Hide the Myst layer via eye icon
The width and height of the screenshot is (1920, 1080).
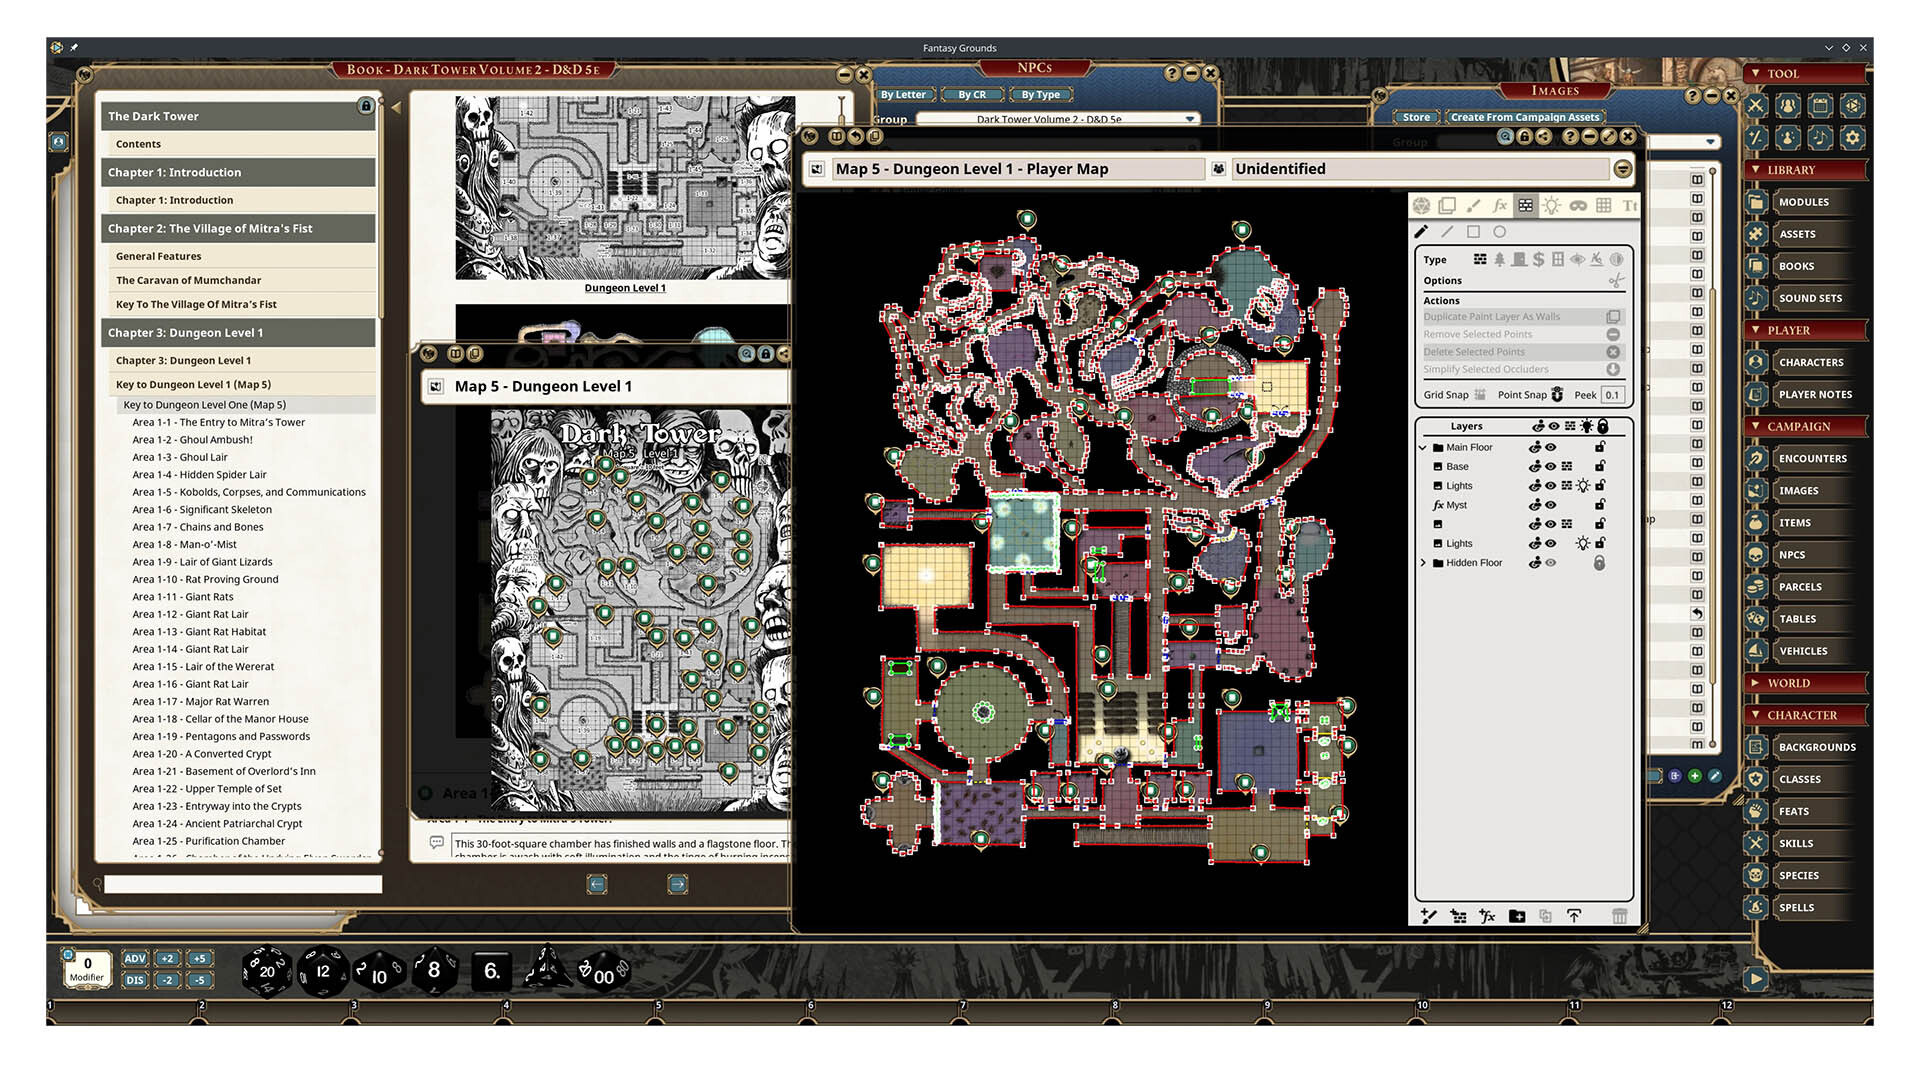coord(1551,505)
